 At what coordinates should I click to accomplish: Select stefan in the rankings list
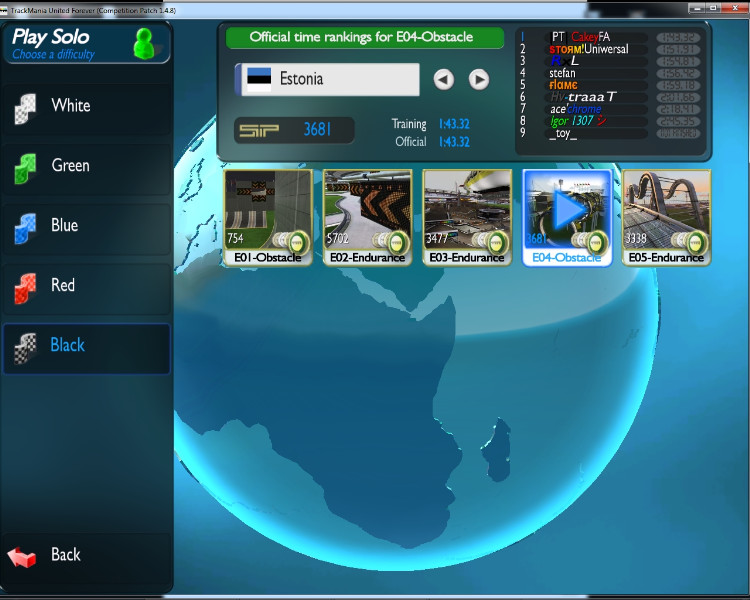[x=562, y=73]
